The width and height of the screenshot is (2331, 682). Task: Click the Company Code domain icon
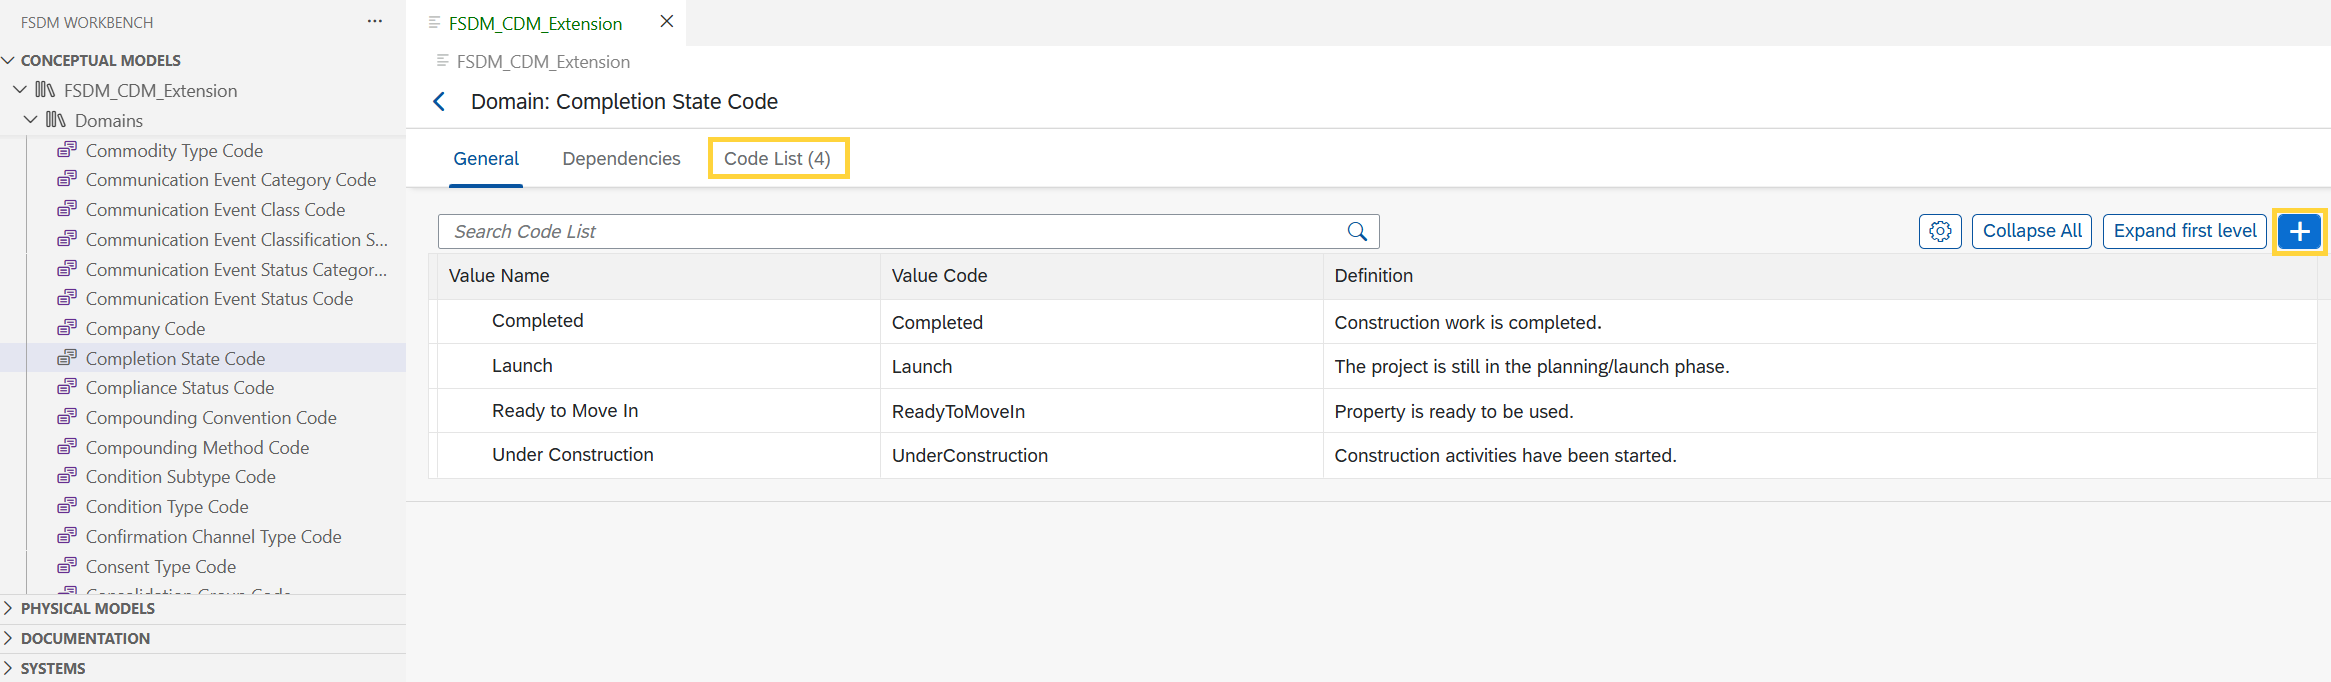[x=67, y=328]
